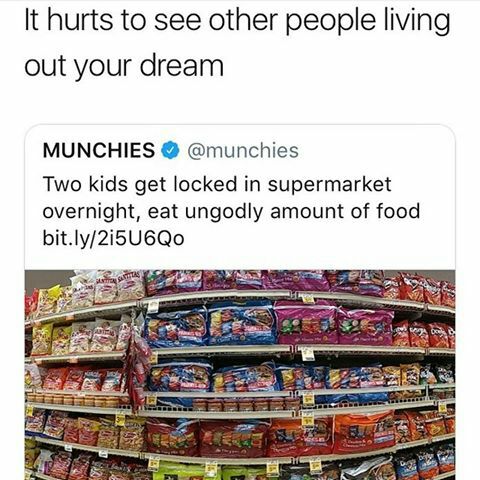Click the 'overnight, eat ungodly amount' text line
The width and height of the screenshot is (480, 480).
point(195,212)
